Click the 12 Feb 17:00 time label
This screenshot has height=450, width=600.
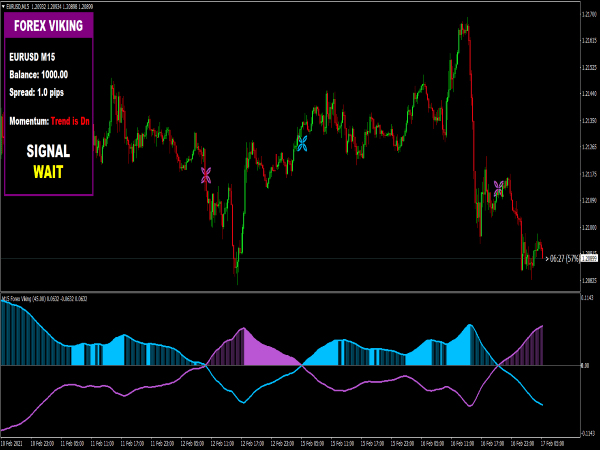pyautogui.click(x=252, y=443)
